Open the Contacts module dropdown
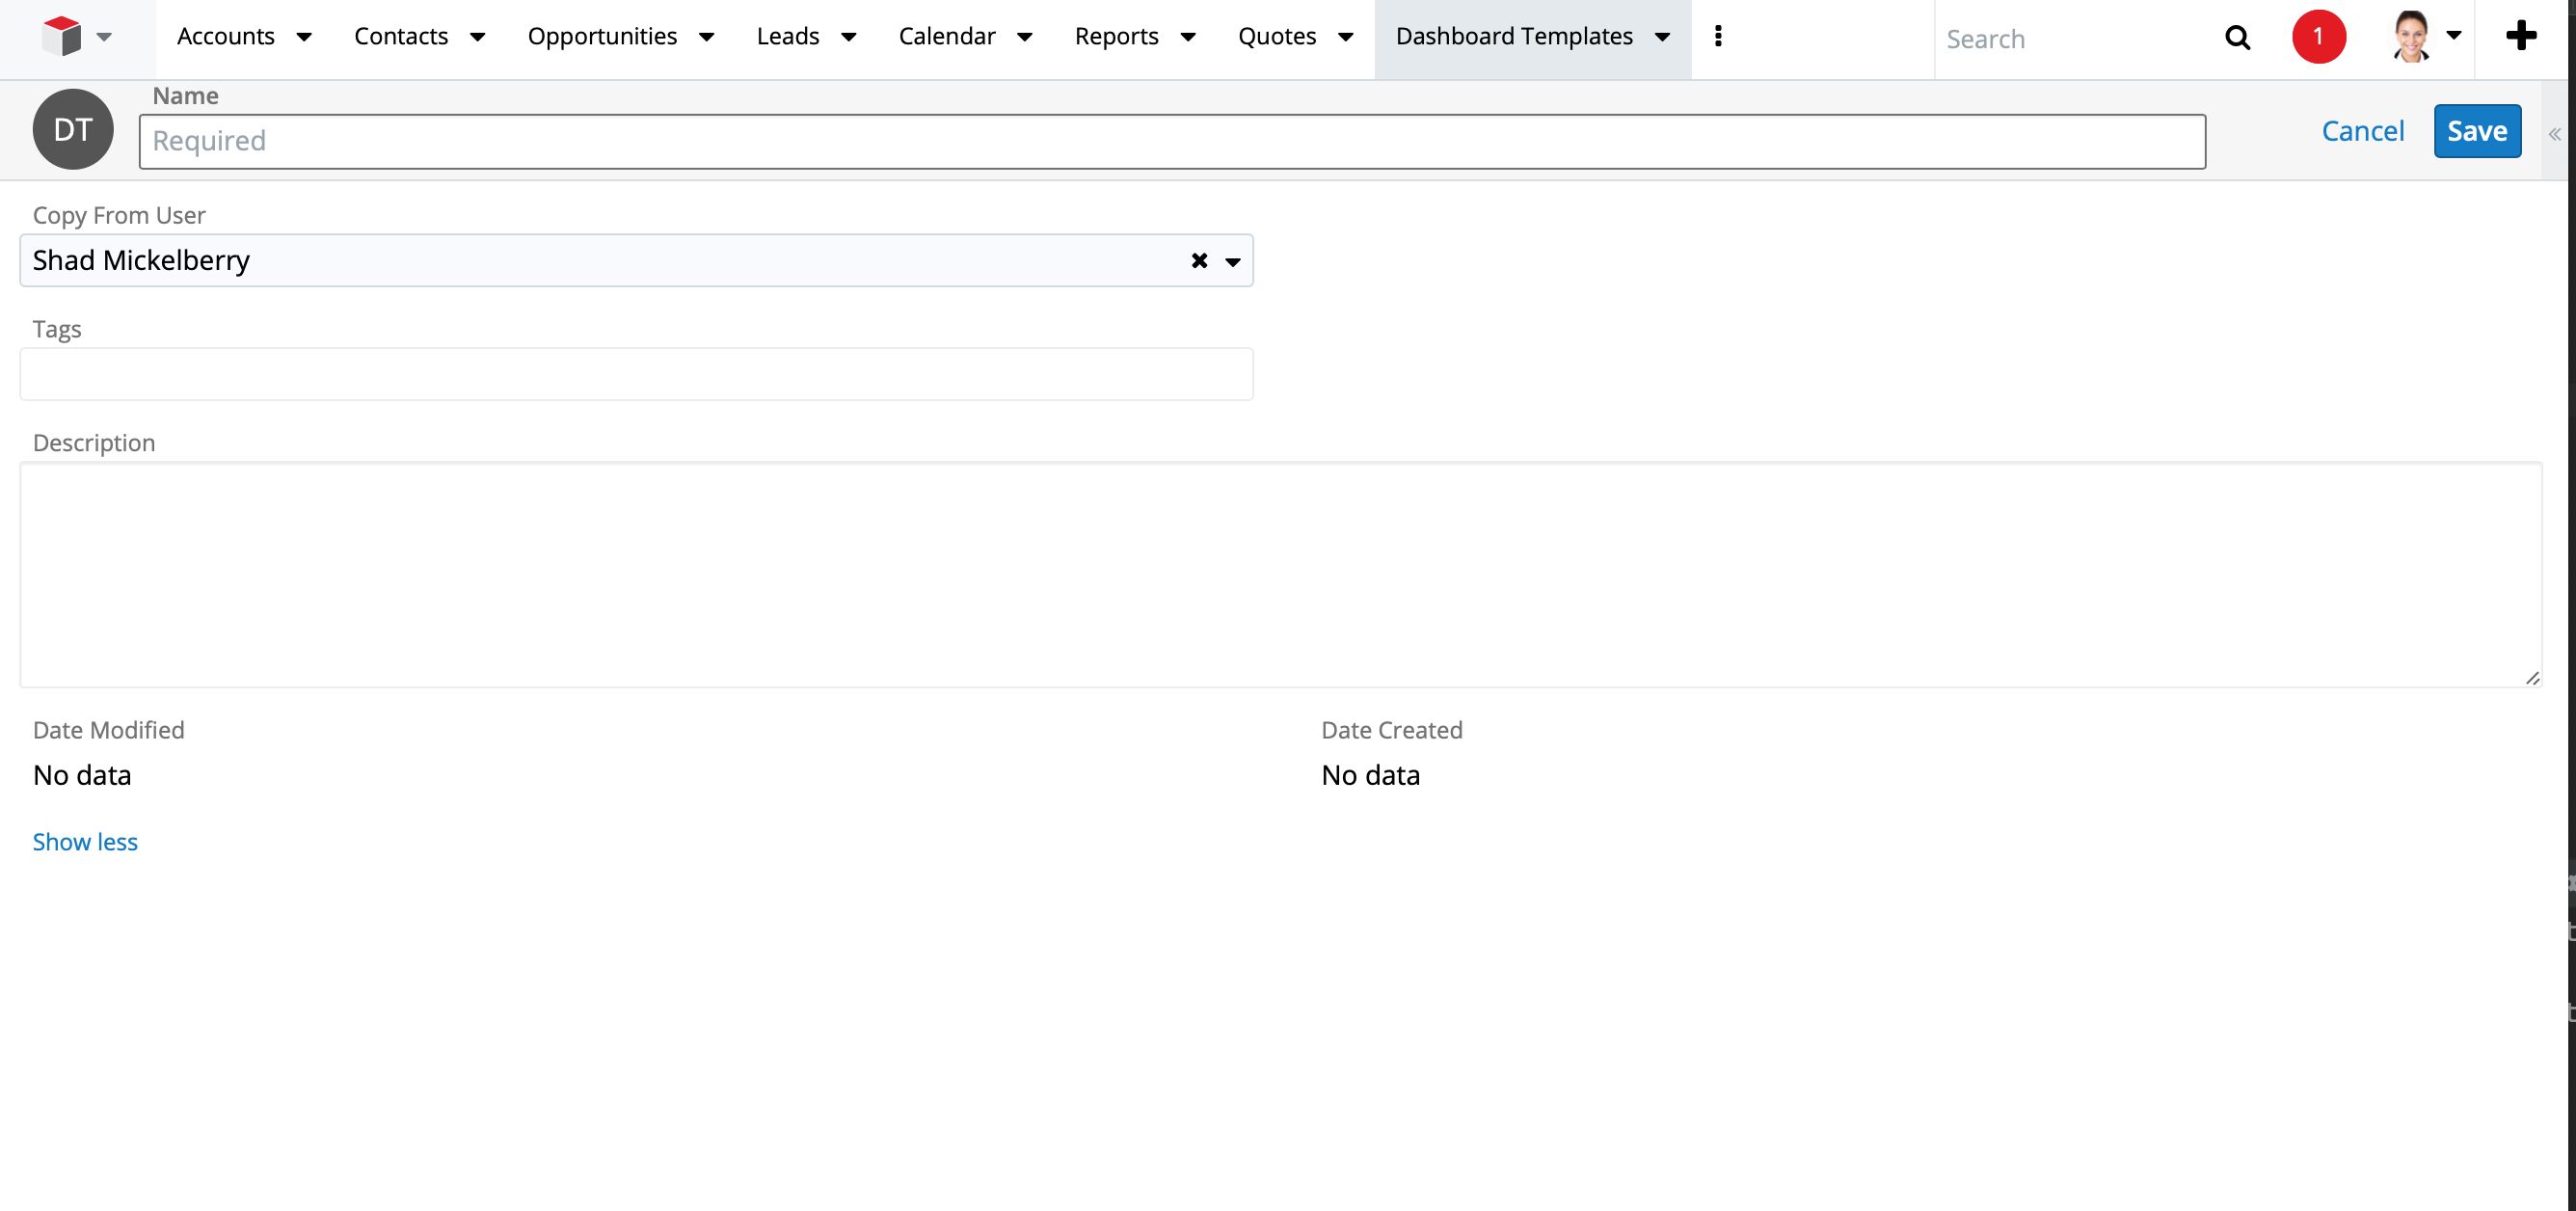 (478, 36)
